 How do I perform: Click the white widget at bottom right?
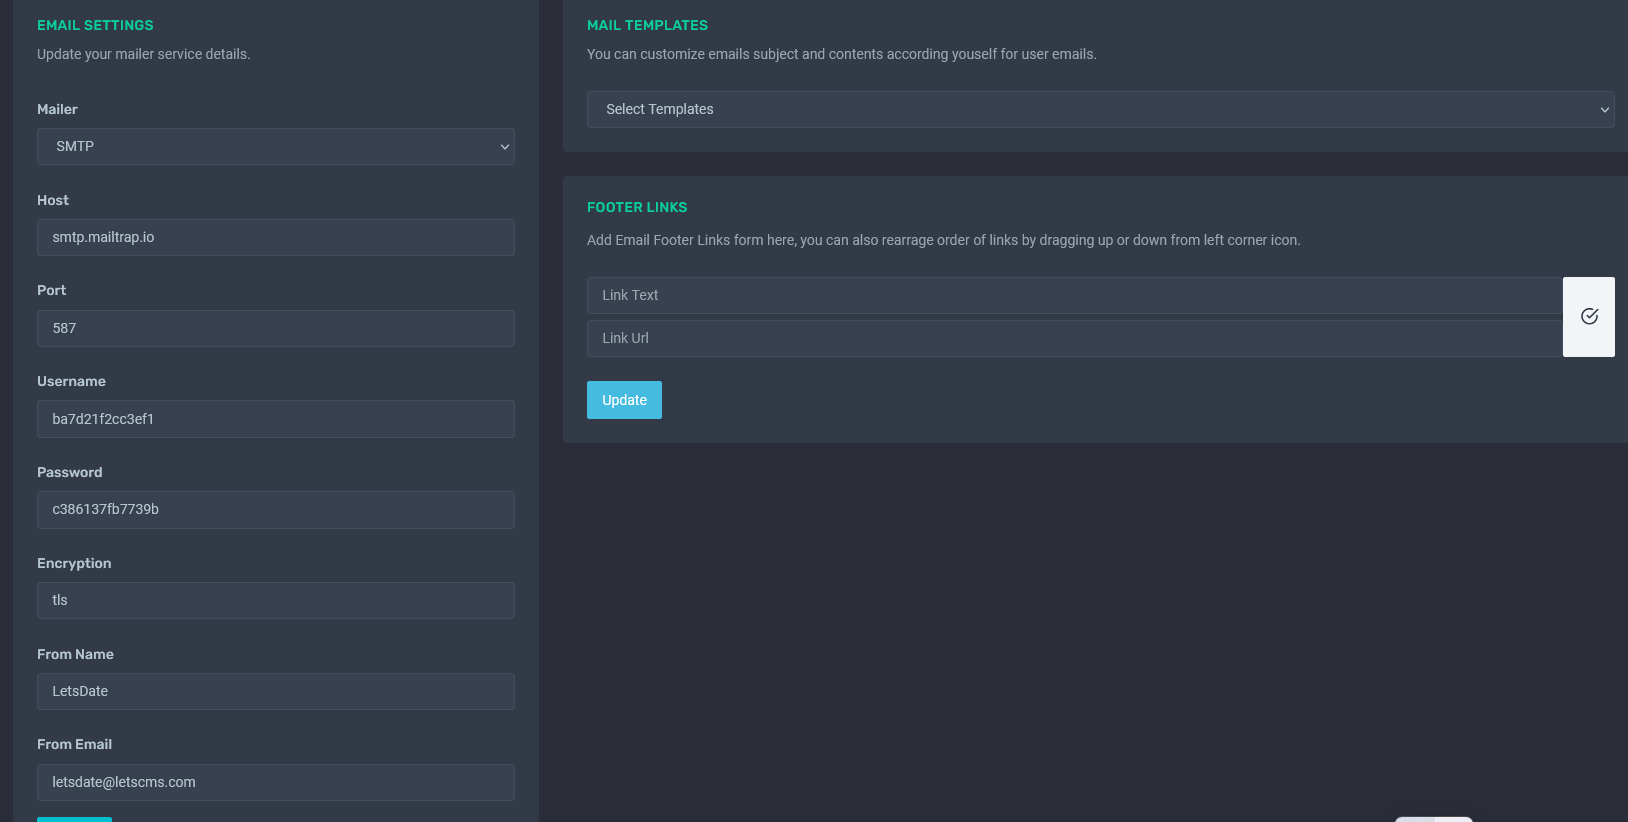pos(1434,819)
